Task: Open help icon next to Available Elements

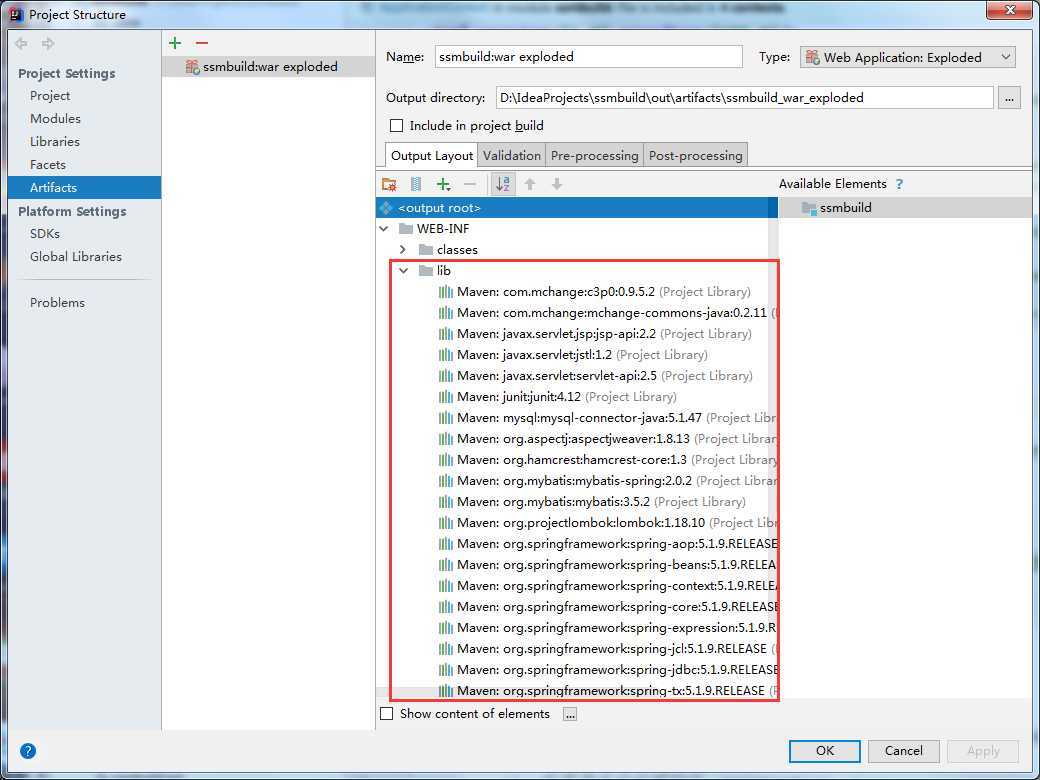Action: click(899, 184)
